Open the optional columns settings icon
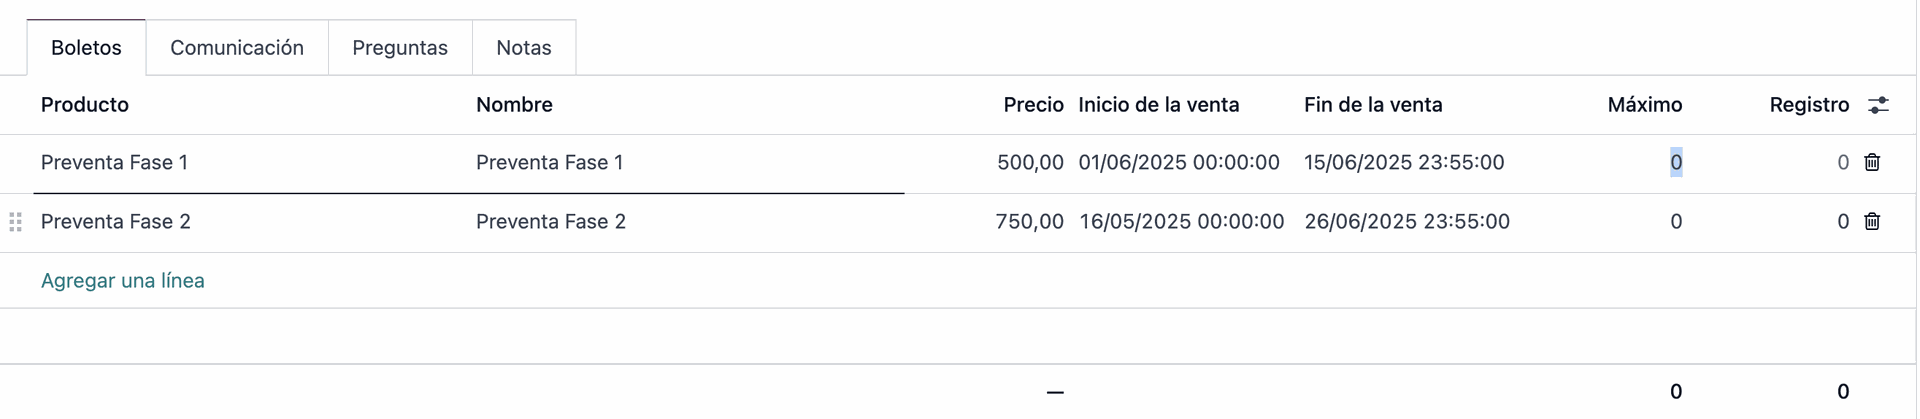1920x419 pixels. pyautogui.click(x=1878, y=105)
